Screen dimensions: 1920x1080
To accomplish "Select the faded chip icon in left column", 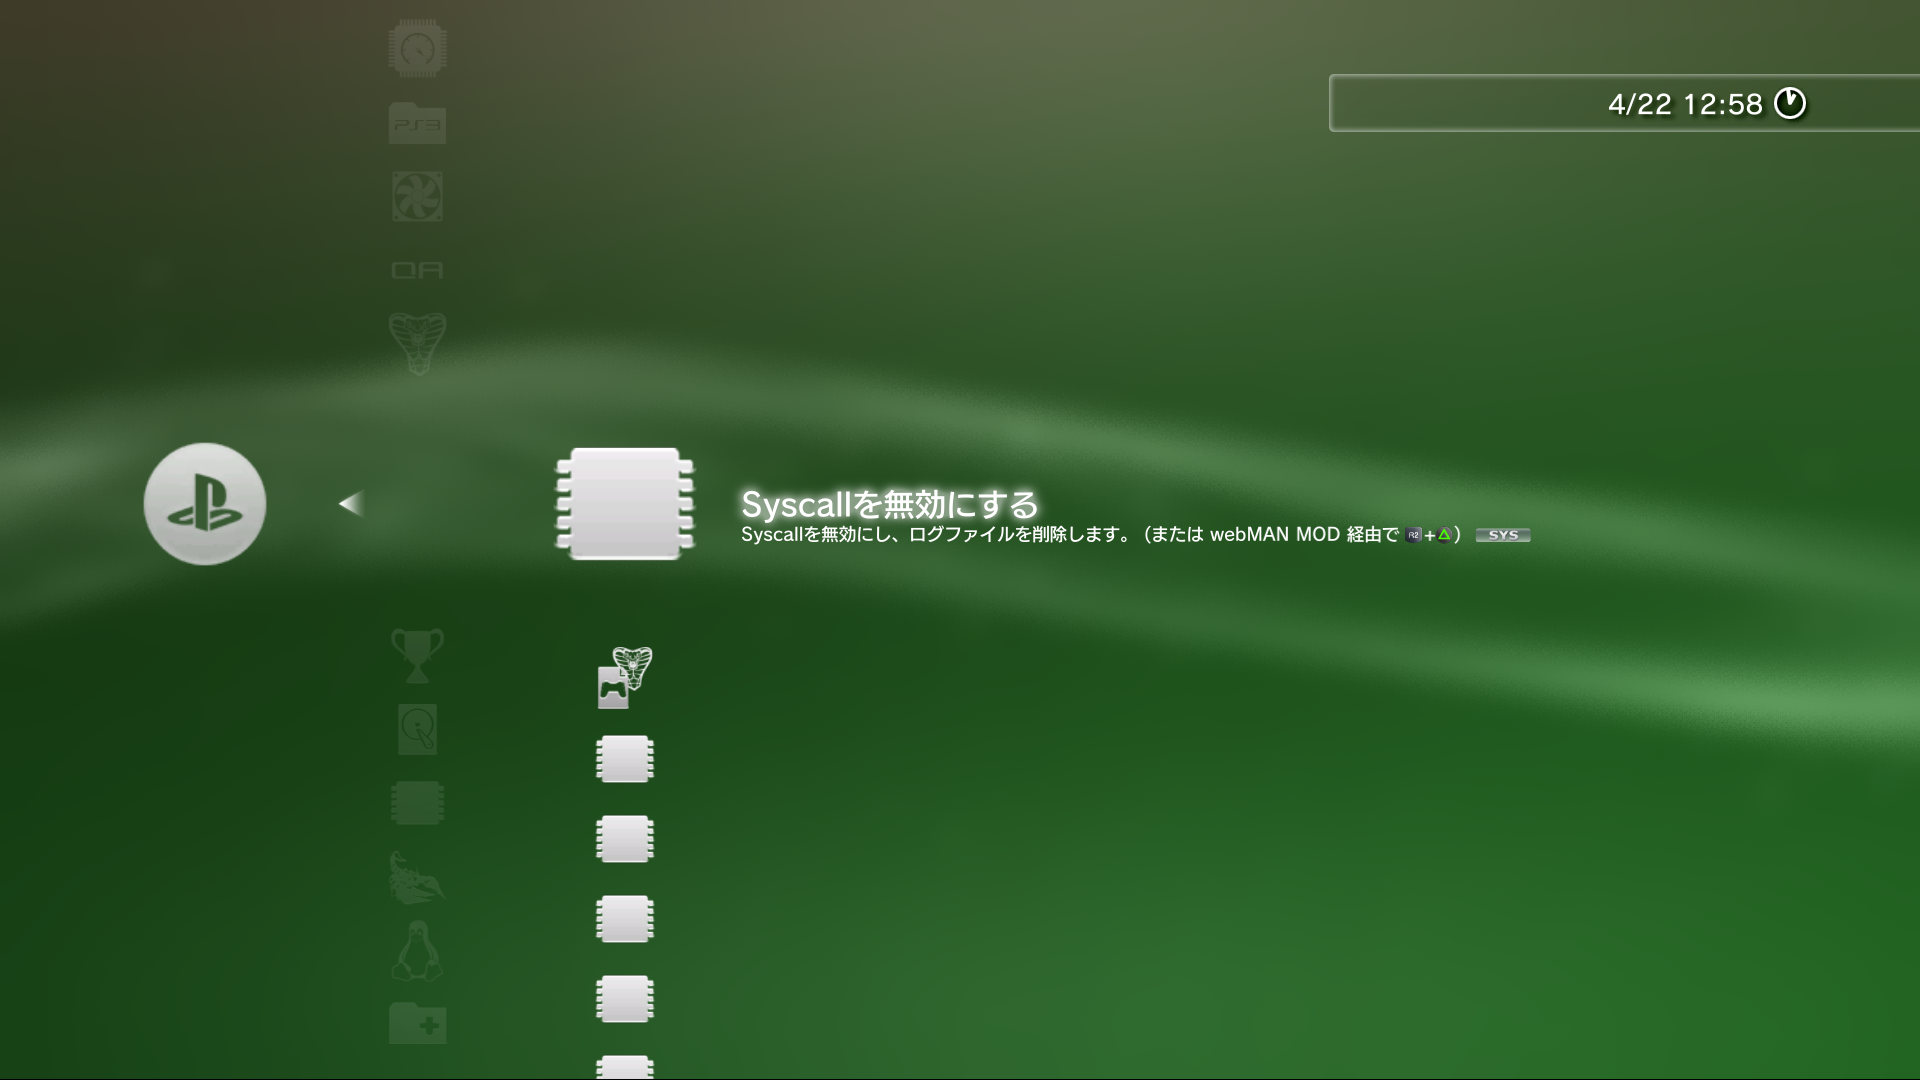I will (x=417, y=803).
